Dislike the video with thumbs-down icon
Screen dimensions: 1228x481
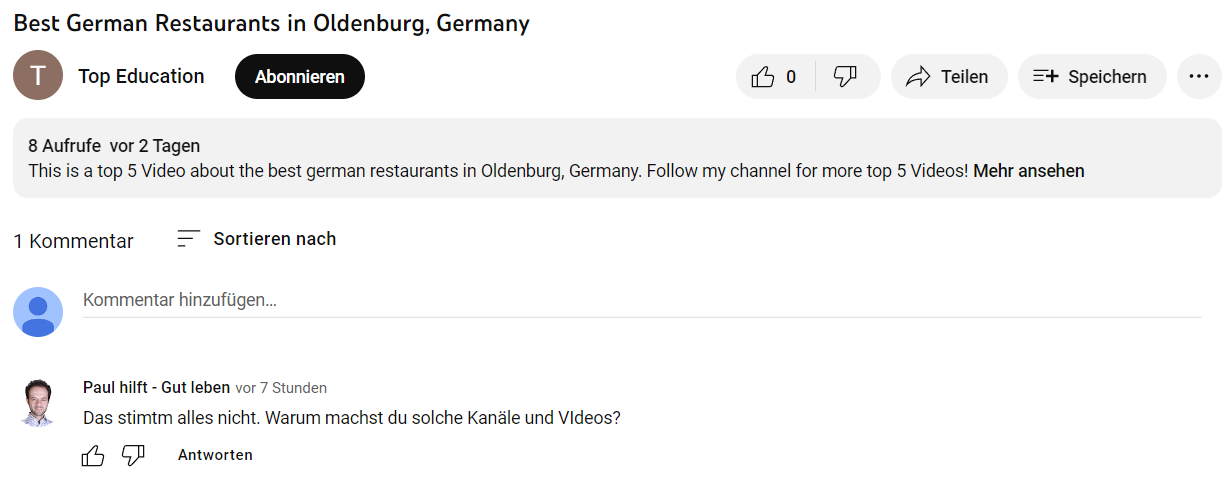846,77
